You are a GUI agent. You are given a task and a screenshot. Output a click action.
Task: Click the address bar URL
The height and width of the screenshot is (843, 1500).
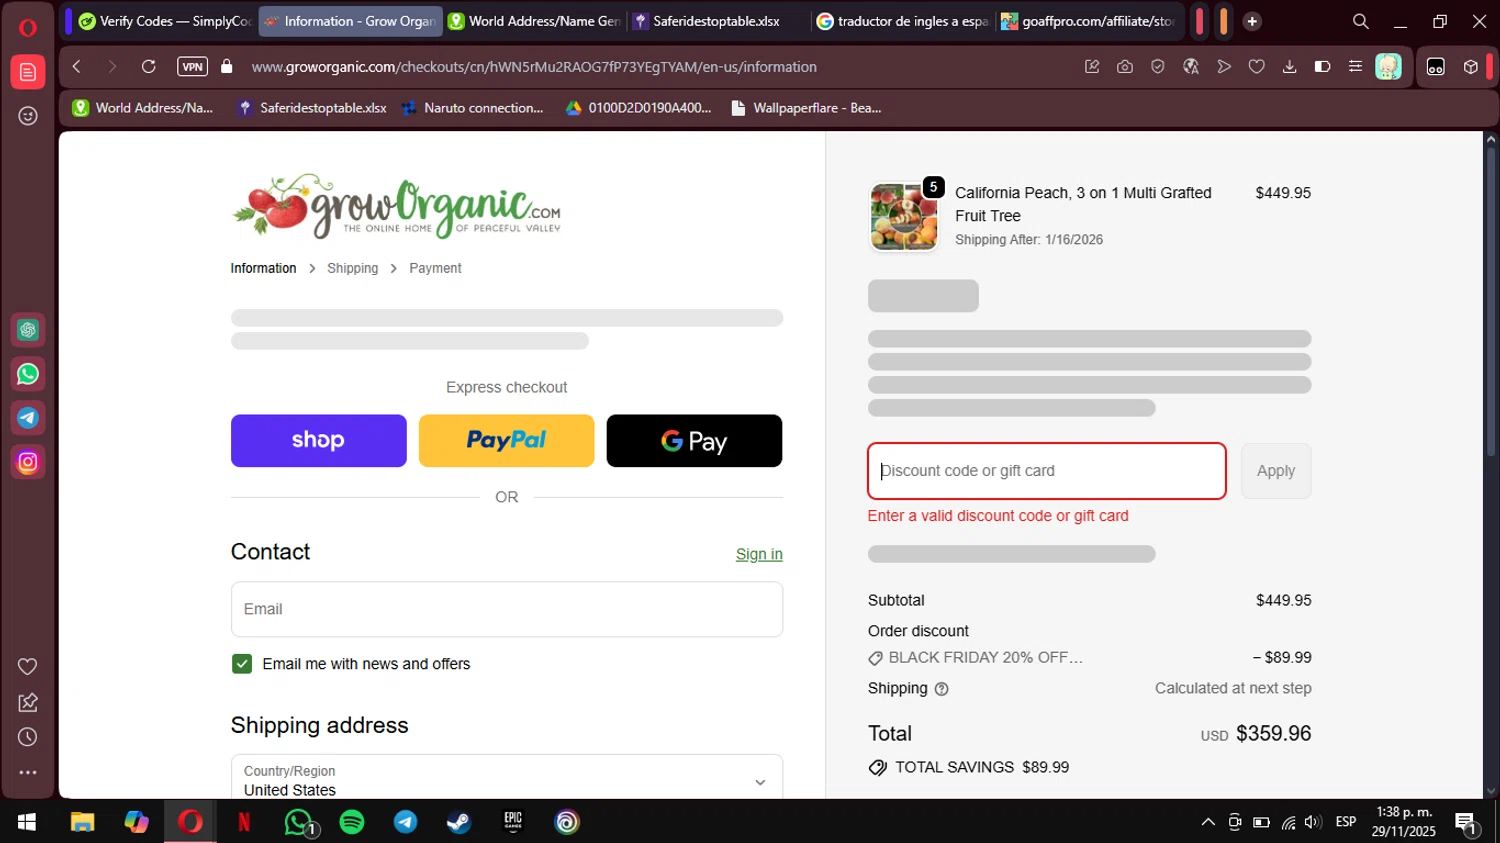coord(534,67)
